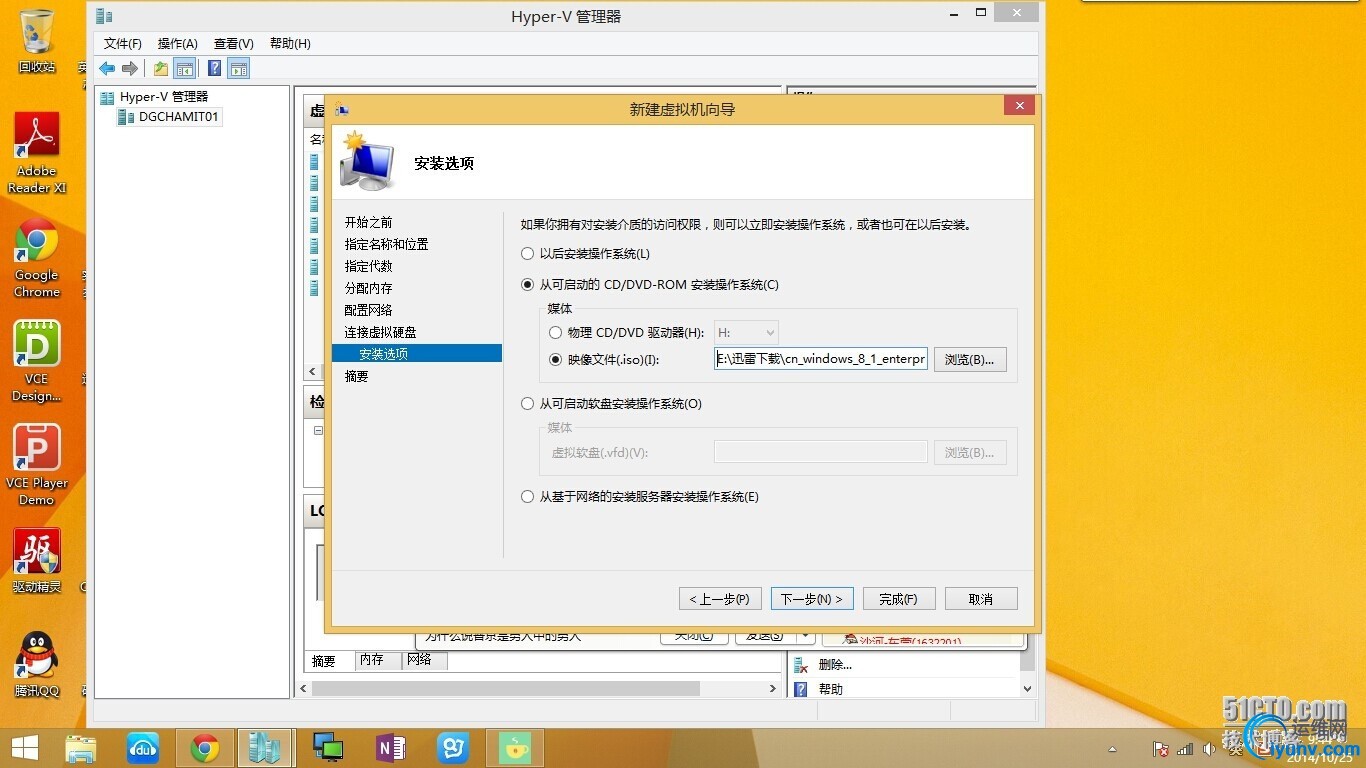This screenshot has width=1366, height=768.
Task: Click the volume speaker tray icon
Action: [x=1208, y=748]
